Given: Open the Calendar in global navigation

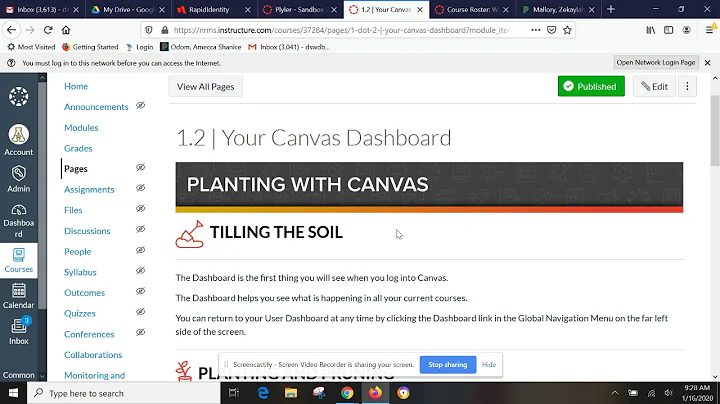Looking at the screenshot, I should click(19, 296).
